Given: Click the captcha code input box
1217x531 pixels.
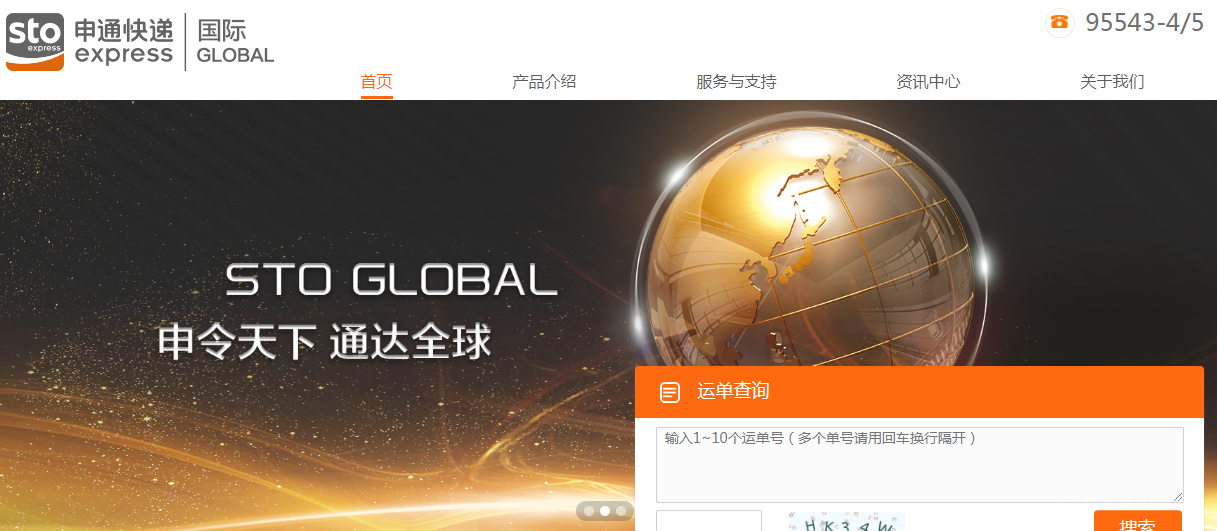Looking at the screenshot, I should (x=709, y=521).
